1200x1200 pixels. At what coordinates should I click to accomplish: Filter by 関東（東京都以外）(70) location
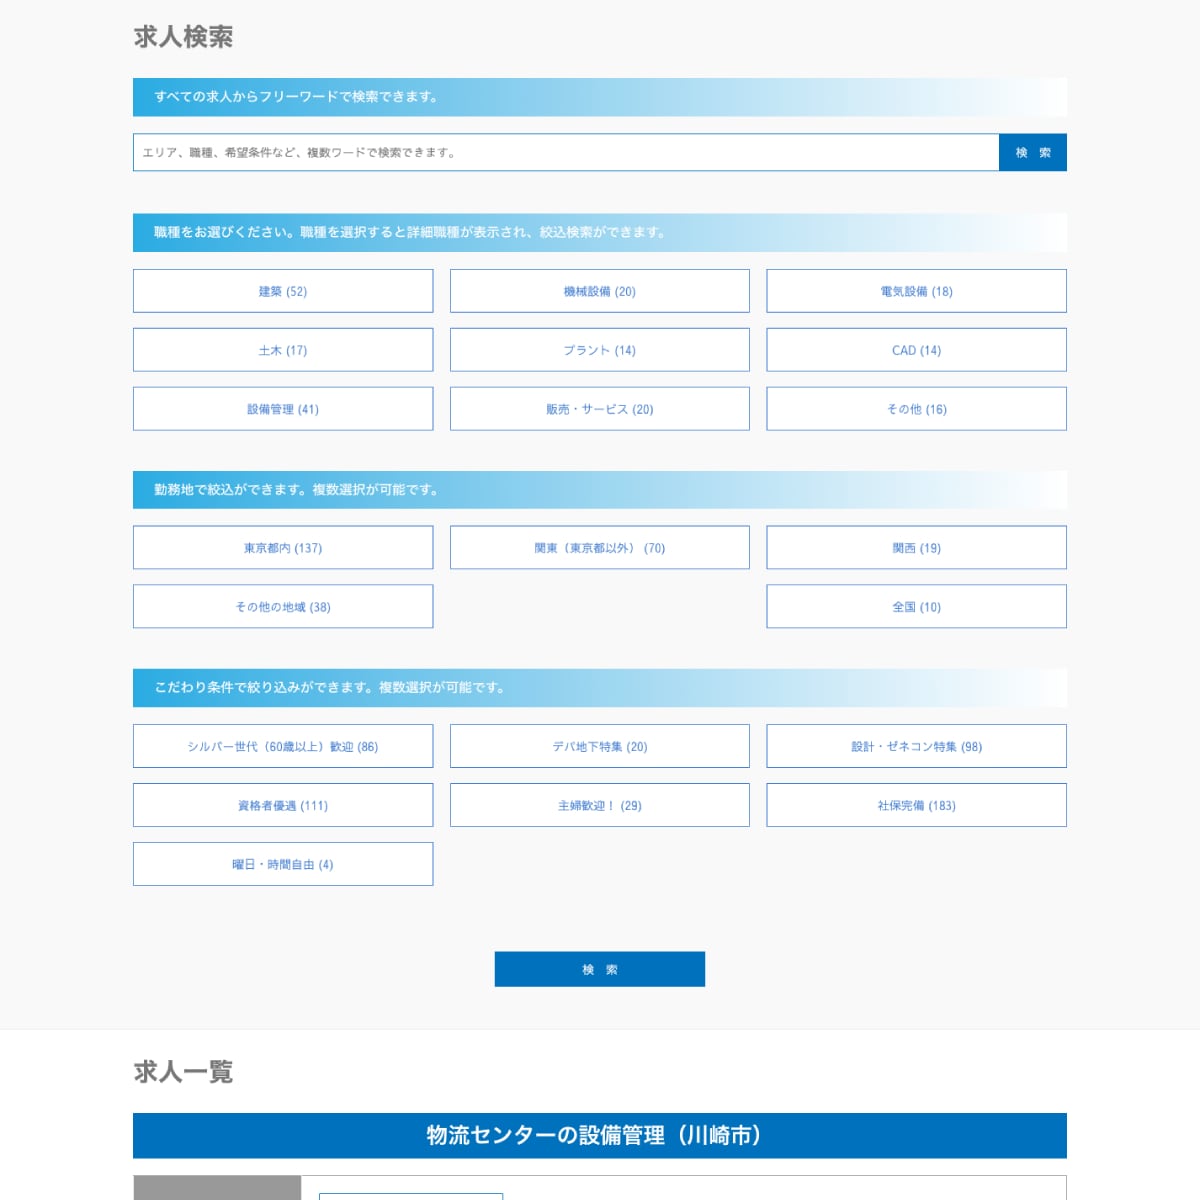click(600, 548)
